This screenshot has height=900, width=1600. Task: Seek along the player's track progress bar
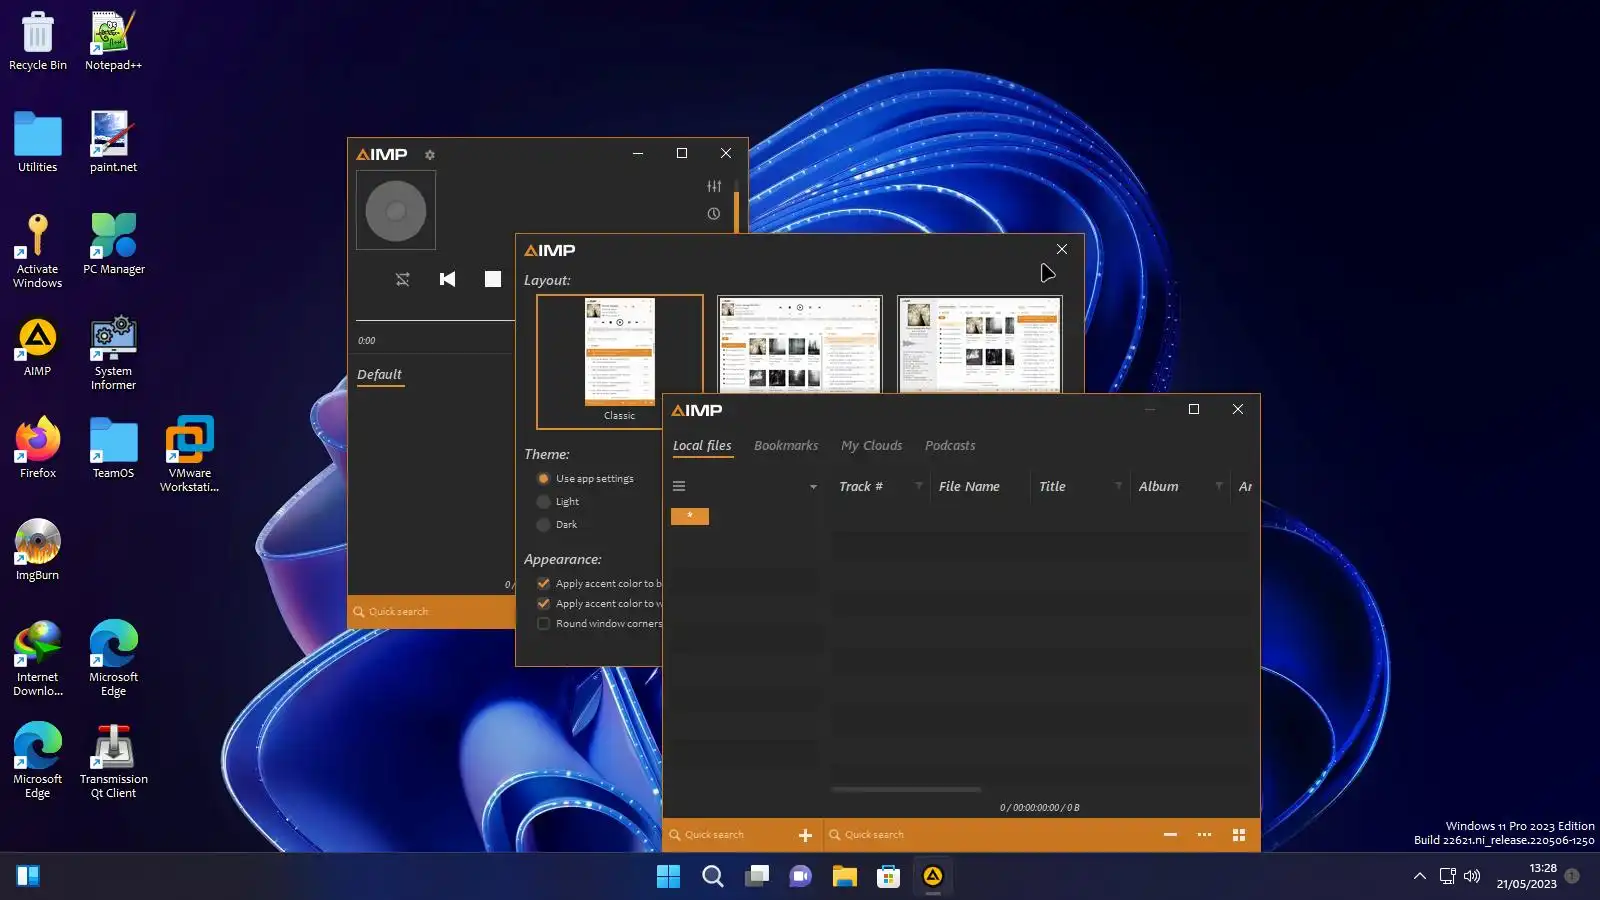tap(435, 320)
